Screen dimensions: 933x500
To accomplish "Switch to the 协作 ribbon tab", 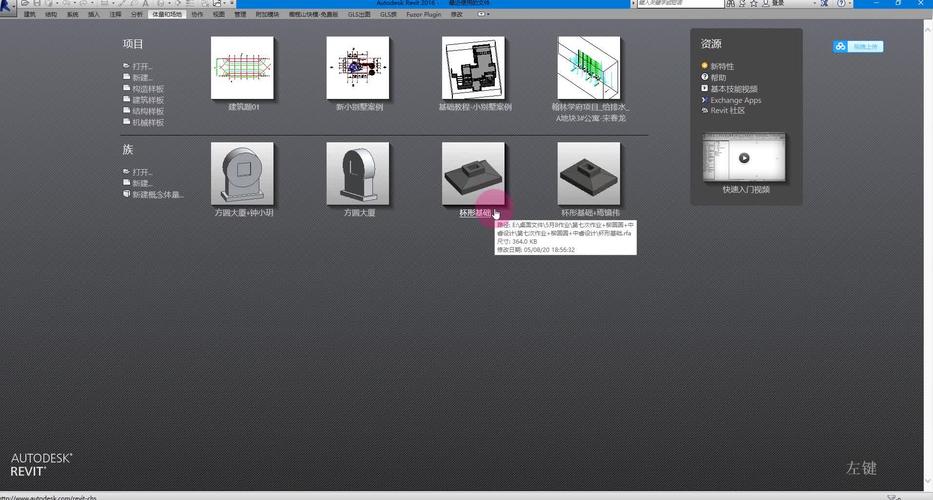I will pos(197,14).
